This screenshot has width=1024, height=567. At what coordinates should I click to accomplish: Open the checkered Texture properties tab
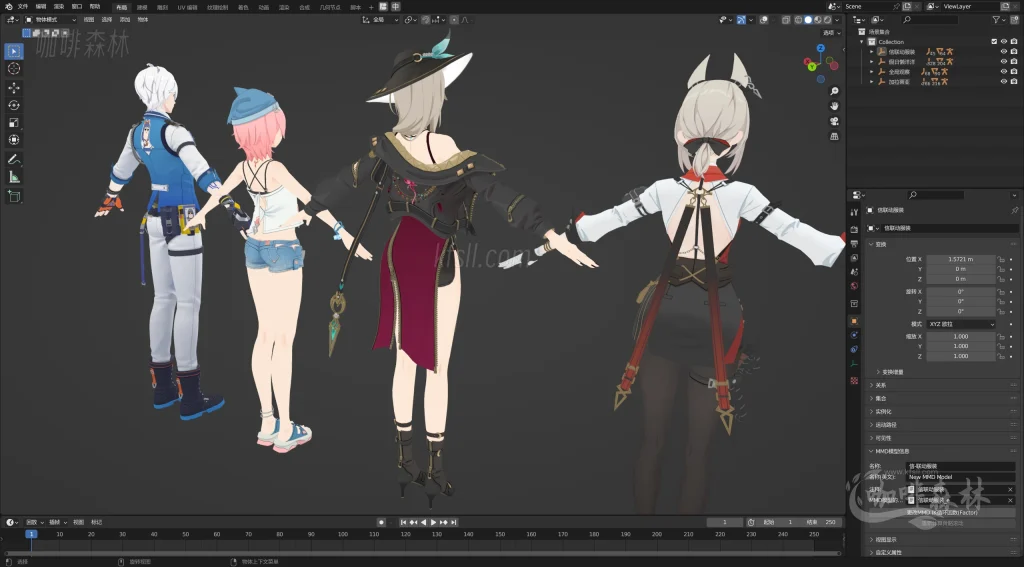[x=854, y=380]
